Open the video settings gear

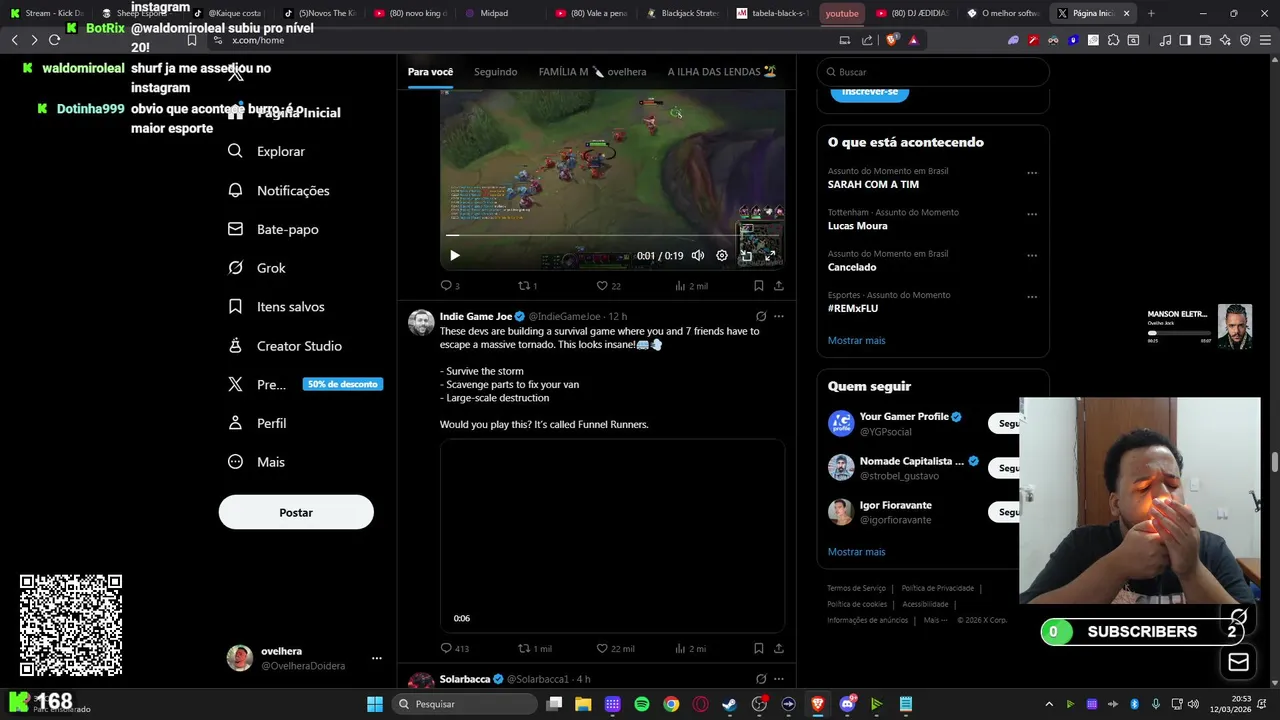tap(722, 255)
